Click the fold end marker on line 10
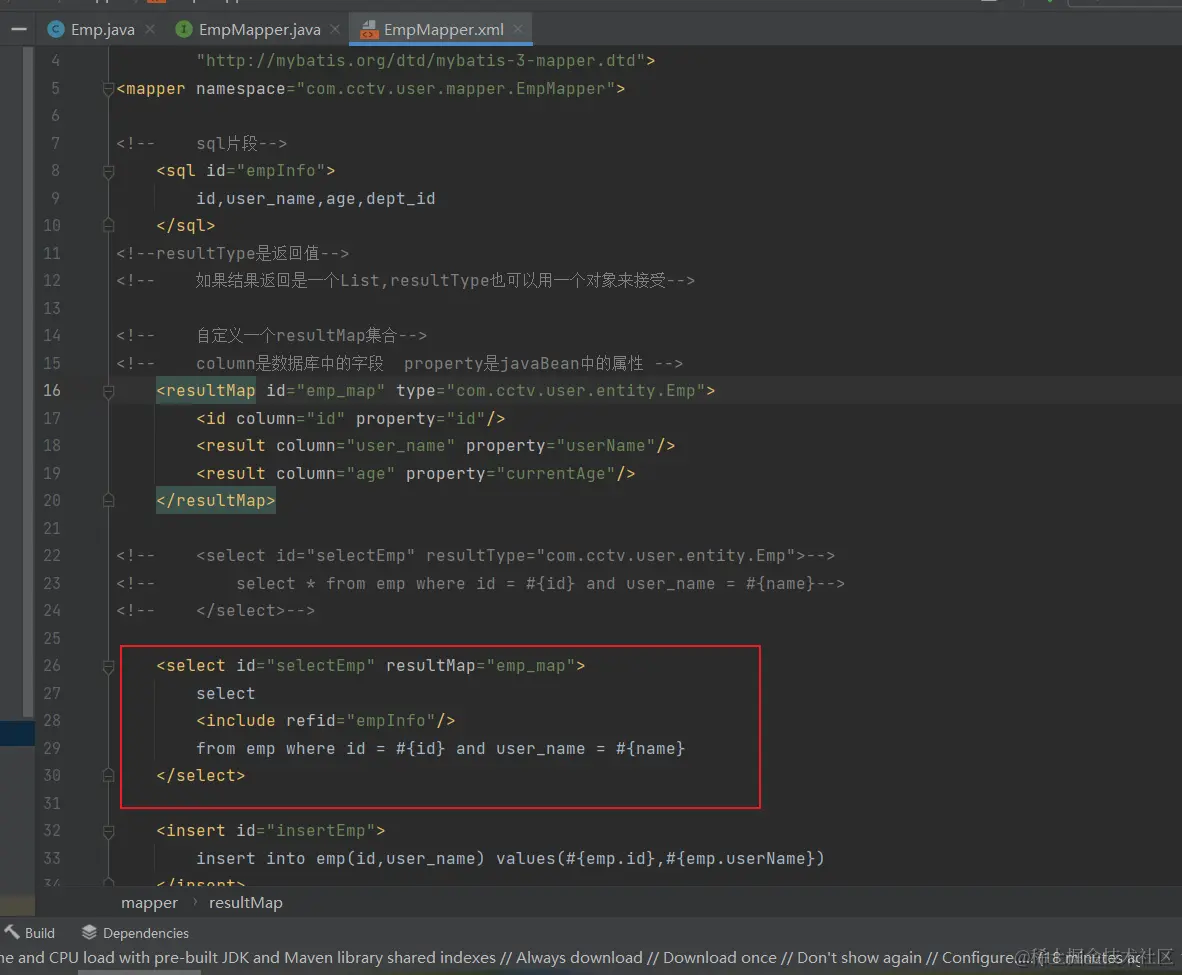 tap(108, 225)
